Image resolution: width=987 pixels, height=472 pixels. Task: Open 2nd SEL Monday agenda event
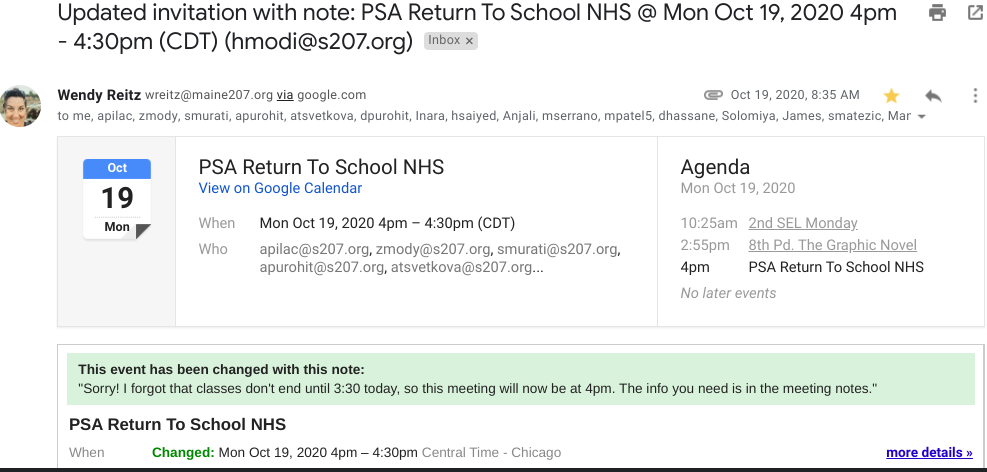point(803,223)
